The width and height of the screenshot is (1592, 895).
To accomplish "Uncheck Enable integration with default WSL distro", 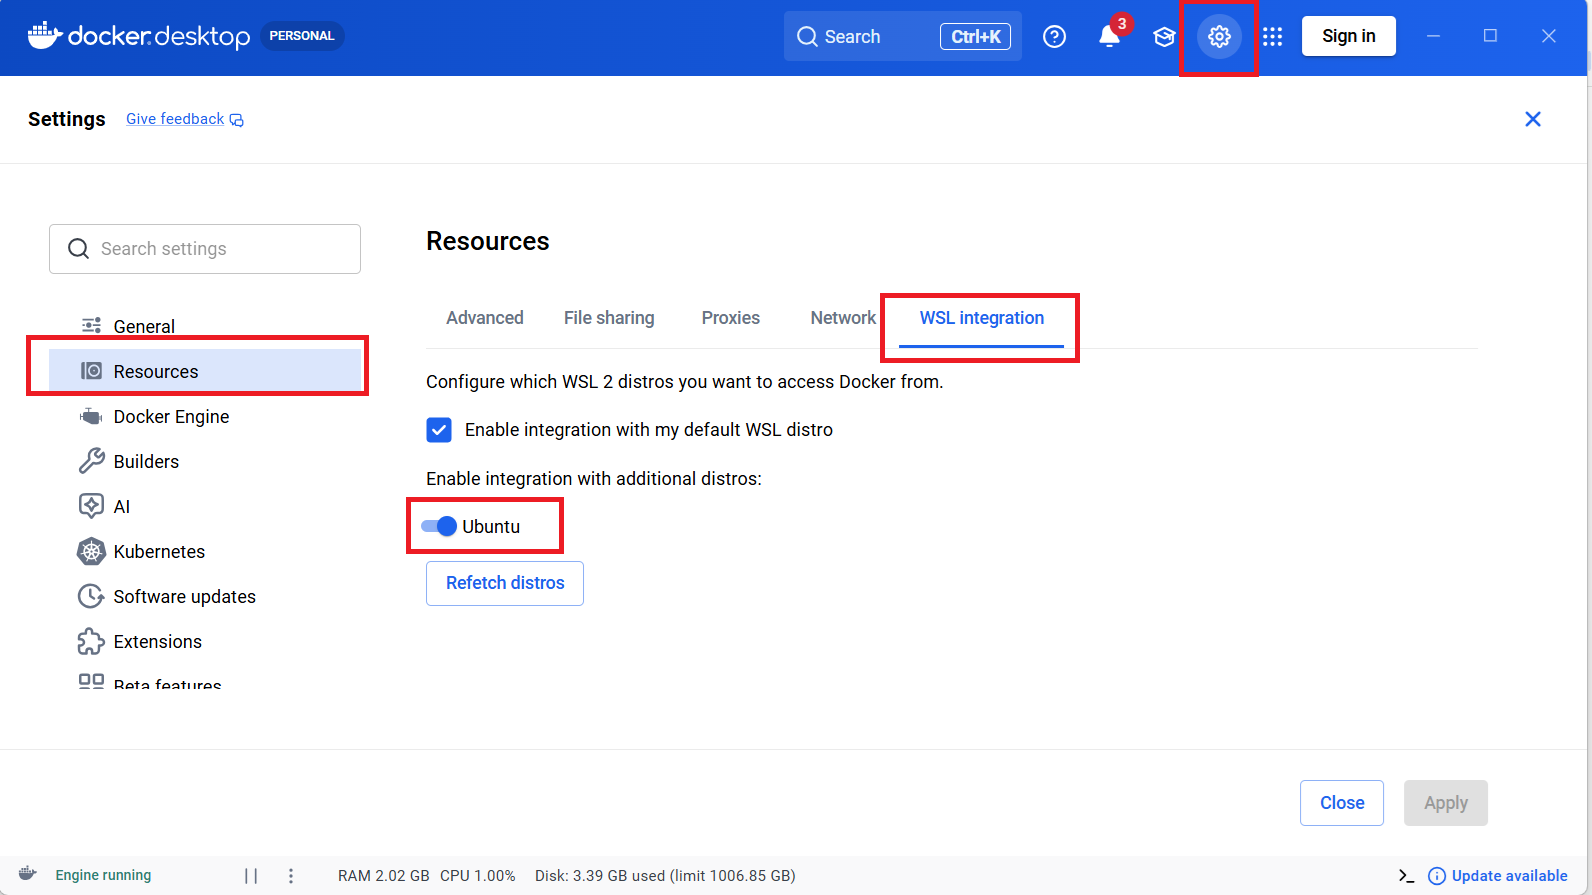I will (x=439, y=430).
